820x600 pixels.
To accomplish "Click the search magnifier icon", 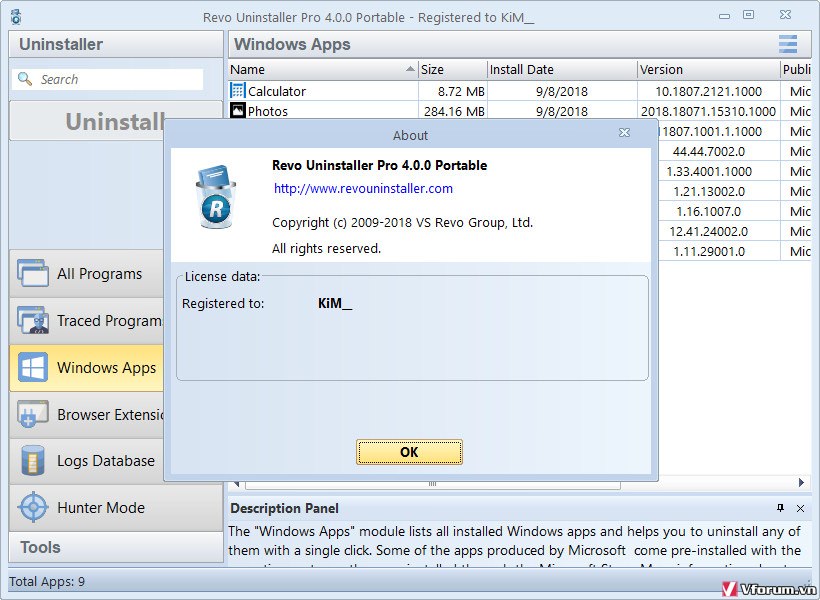I will (25, 79).
